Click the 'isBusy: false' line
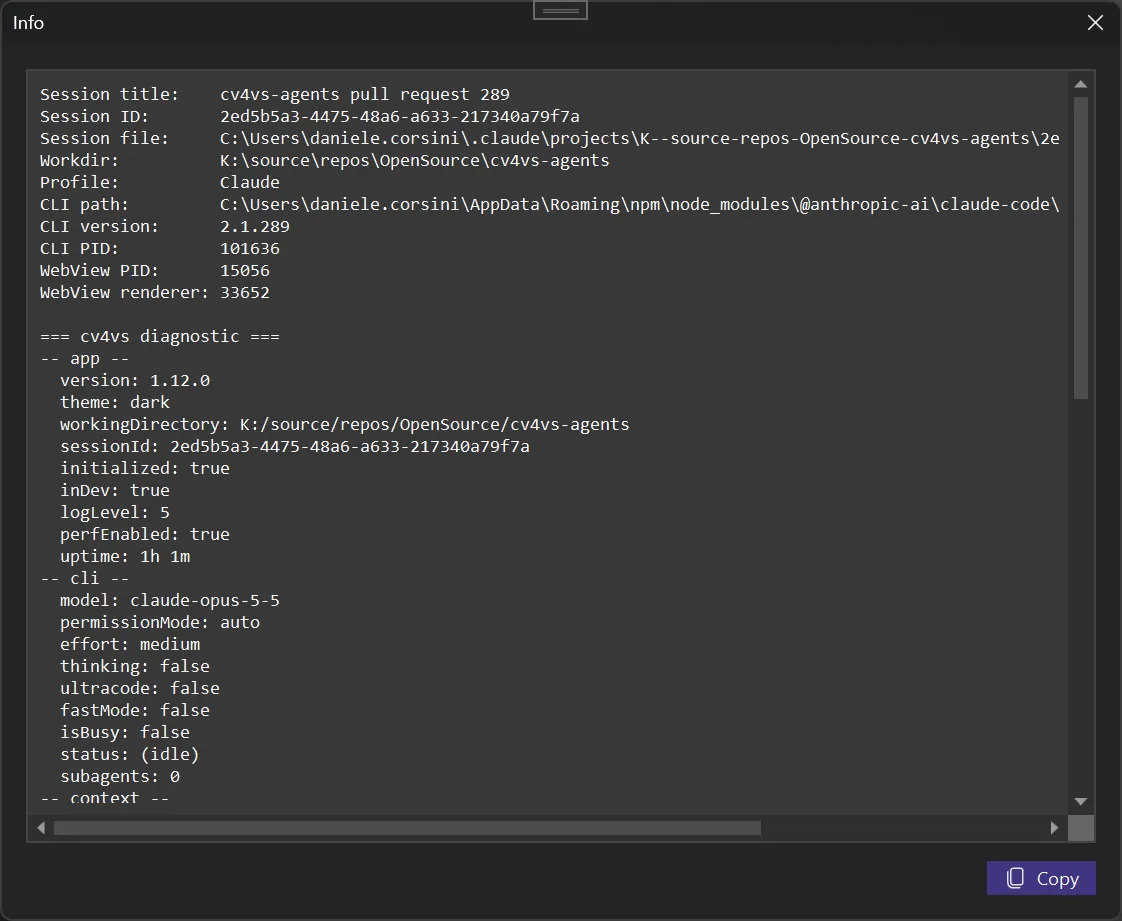The width and height of the screenshot is (1122, 921). pyautogui.click(x=125, y=733)
